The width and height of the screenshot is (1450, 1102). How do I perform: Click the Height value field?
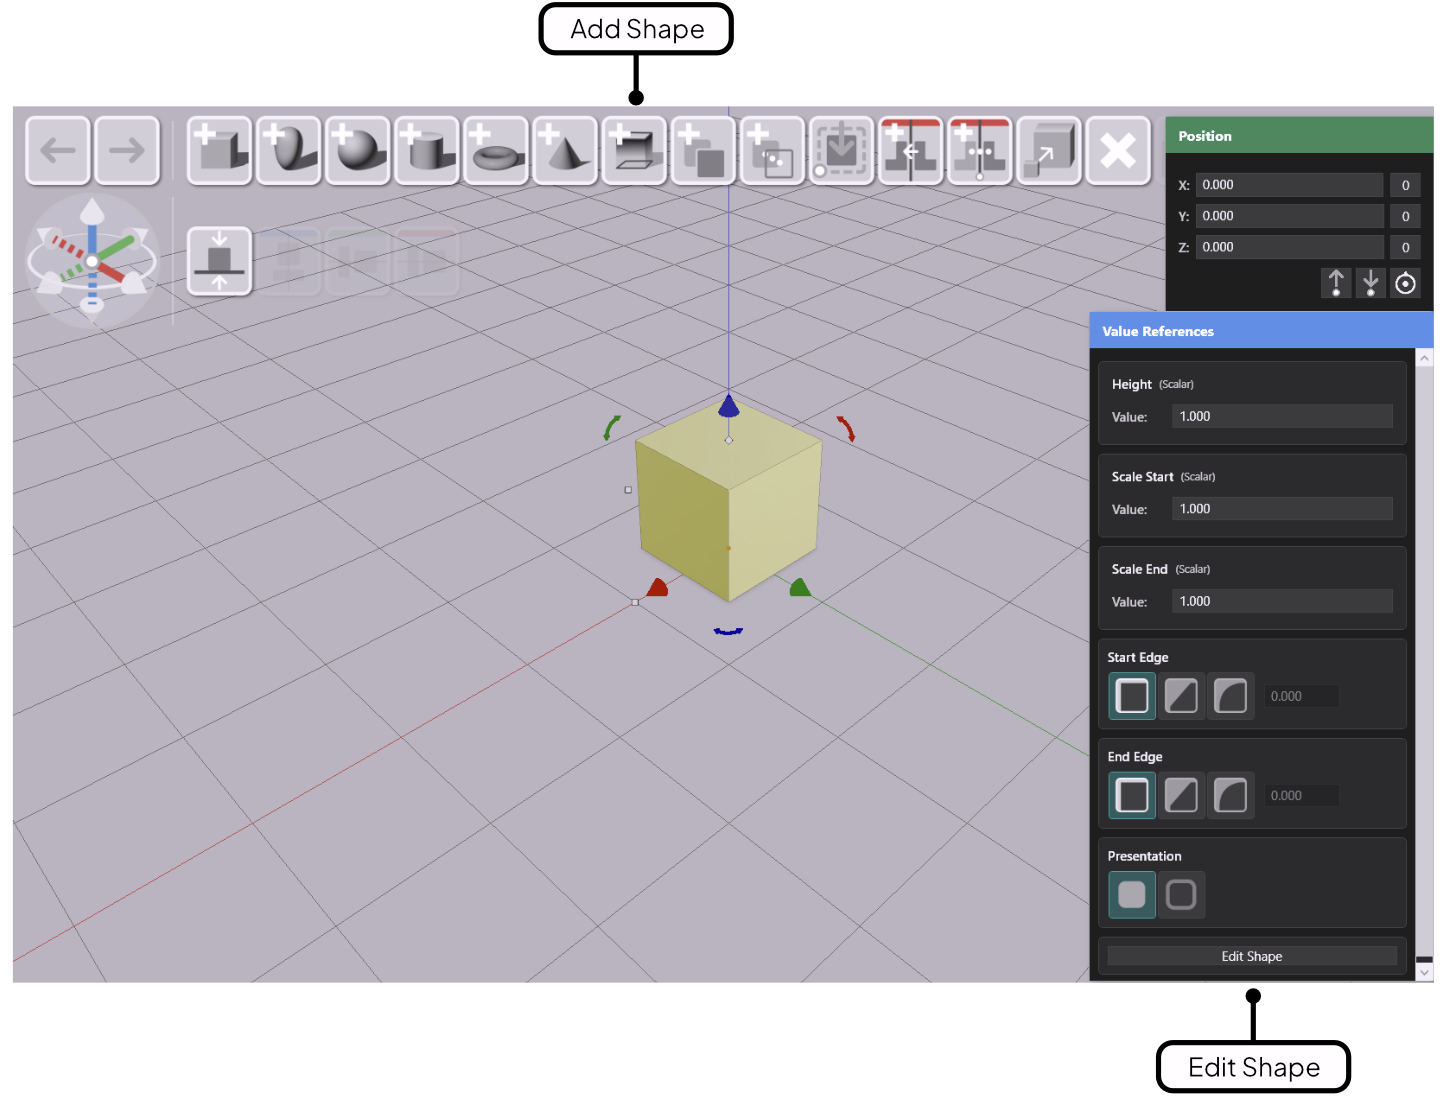click(x=1282, y=416)
